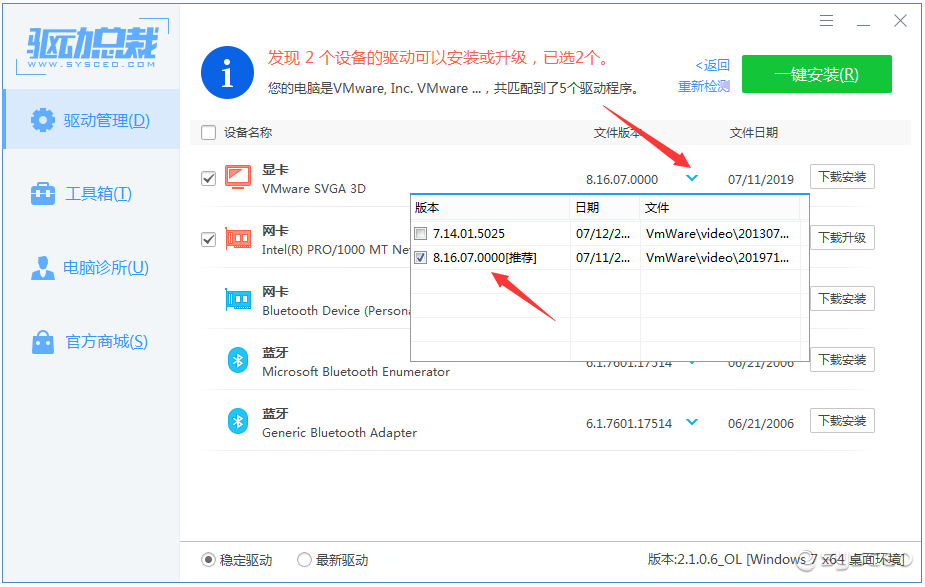
Task: Click the Intel PRO/1000 network adapter icon
Action: 238,238
